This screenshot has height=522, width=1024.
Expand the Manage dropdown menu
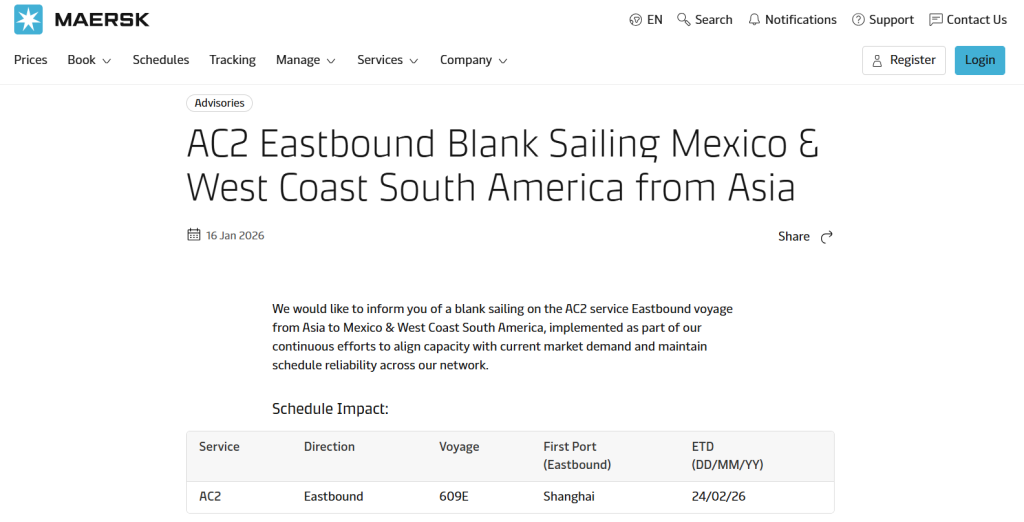(305, 60)
